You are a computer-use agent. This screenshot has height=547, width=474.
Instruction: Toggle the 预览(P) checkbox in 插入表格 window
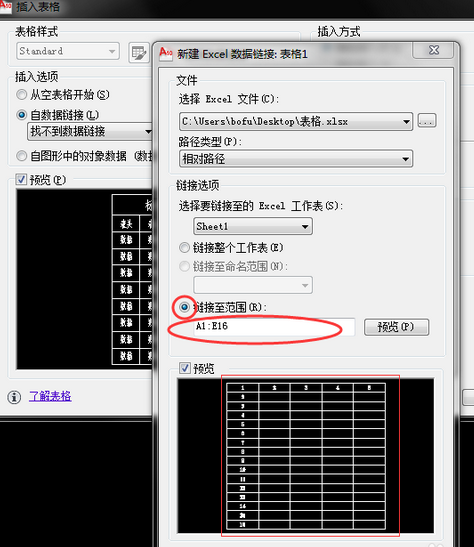21,180
